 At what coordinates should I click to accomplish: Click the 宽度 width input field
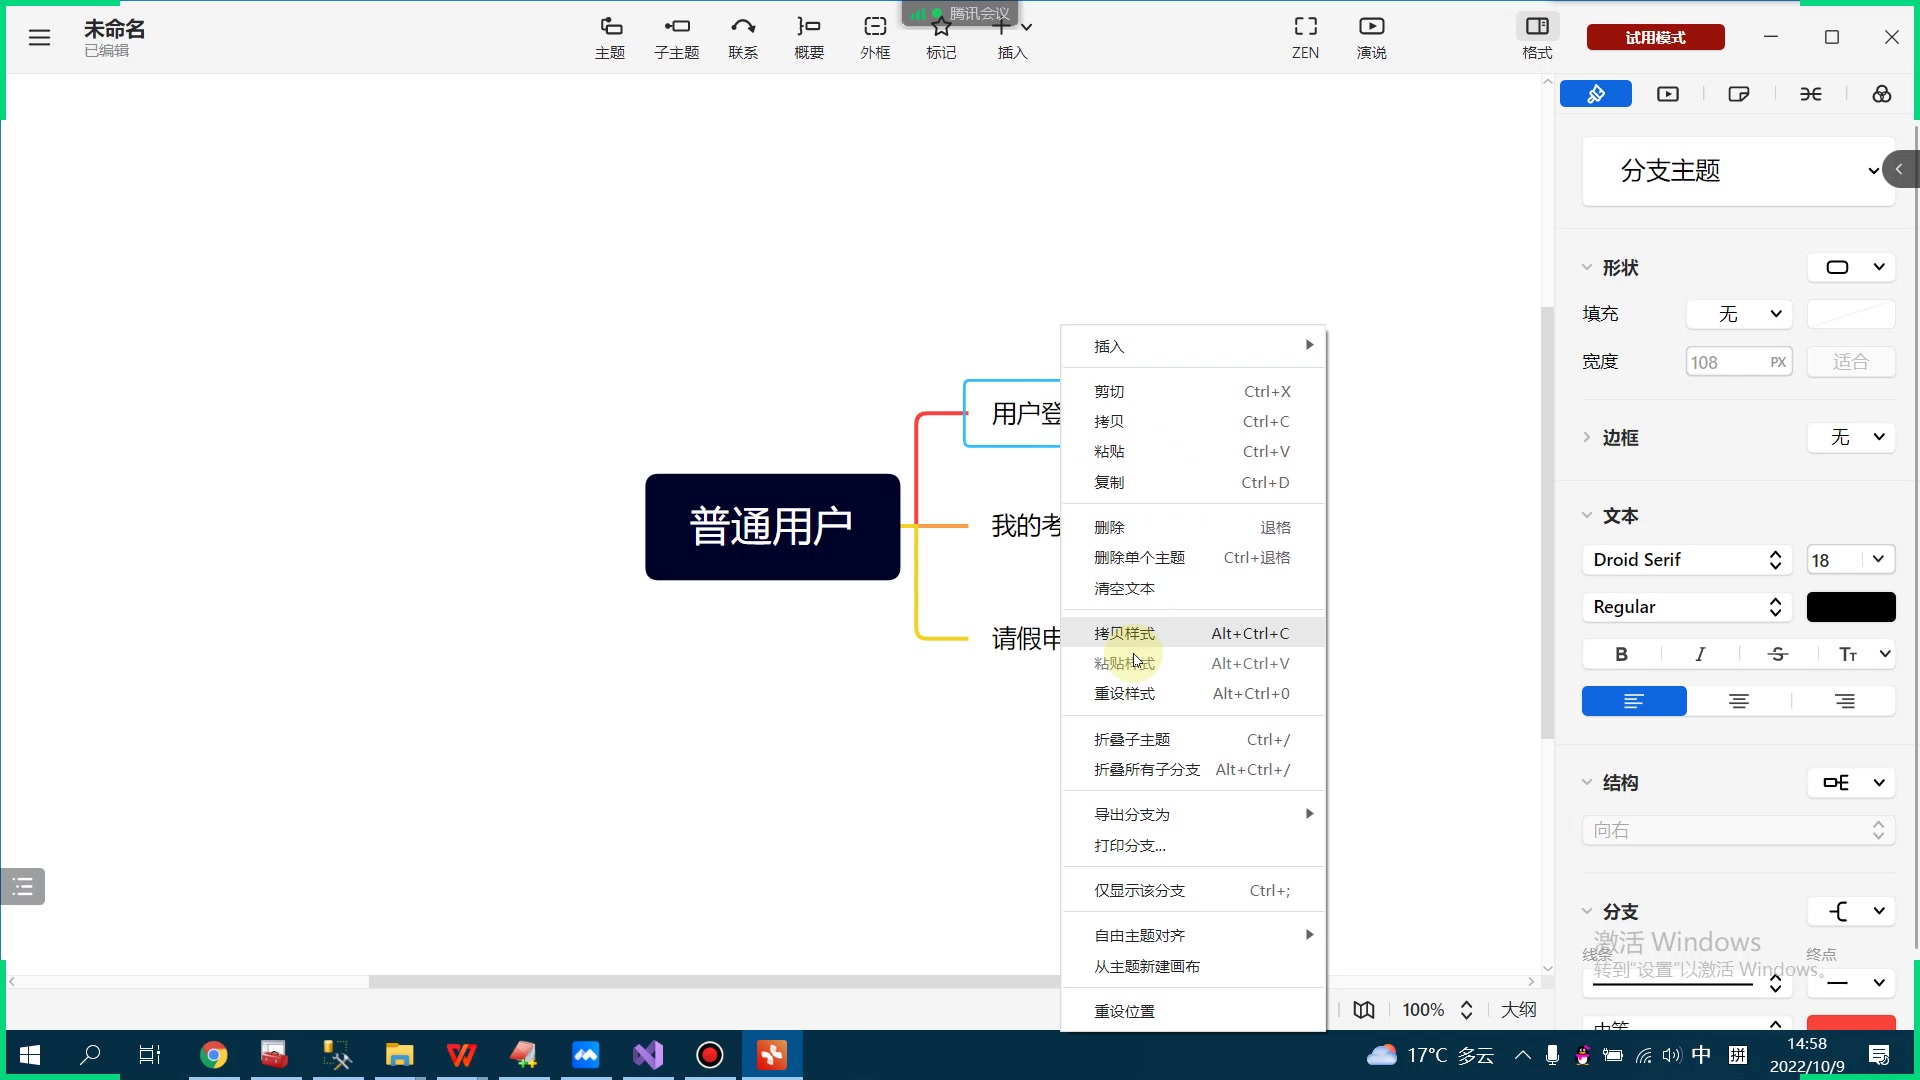[x=1727, y=362]
